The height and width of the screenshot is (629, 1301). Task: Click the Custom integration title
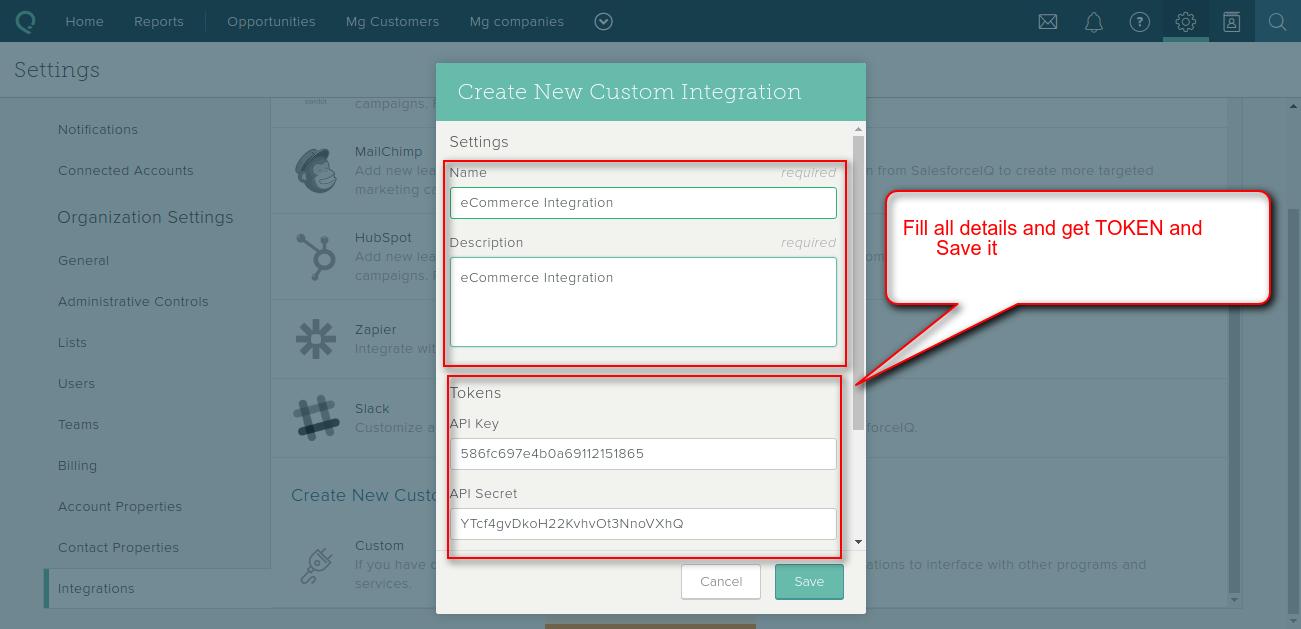pyautogui.click(x=379, y=545)
